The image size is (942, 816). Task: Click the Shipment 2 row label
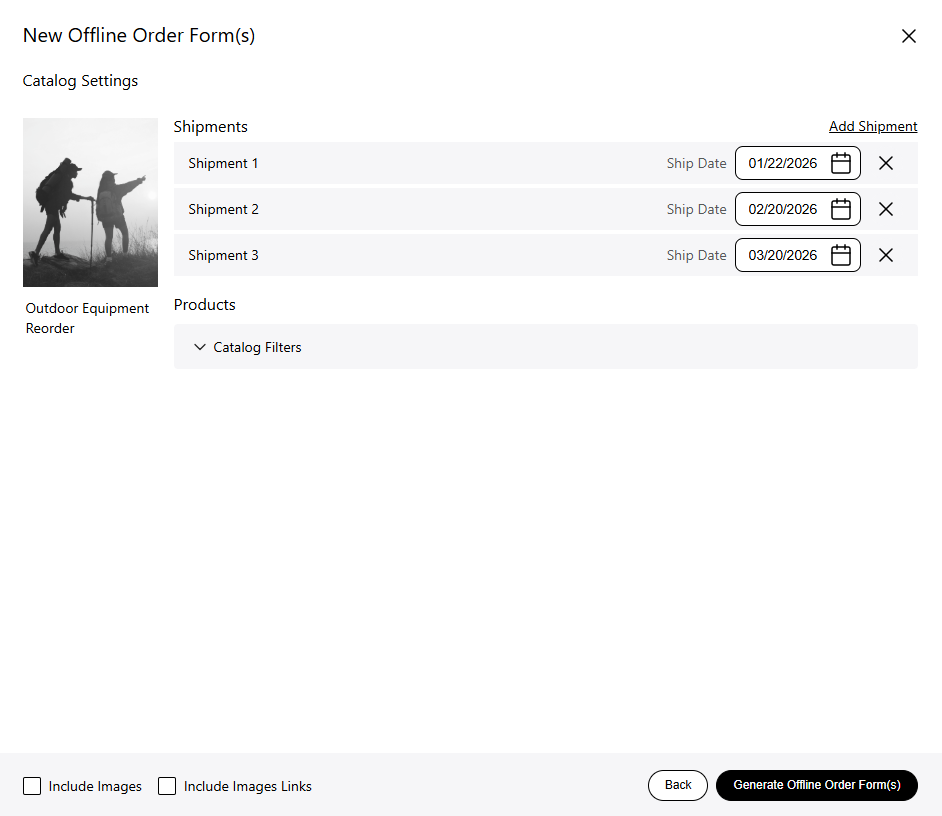(x=223, y=209)
